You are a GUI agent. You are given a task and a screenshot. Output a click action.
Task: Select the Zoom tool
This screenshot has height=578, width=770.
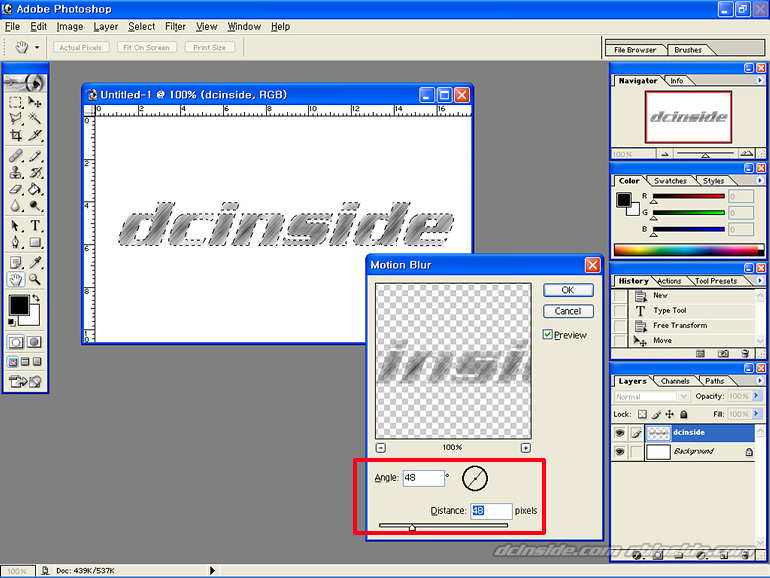(34, 279)
